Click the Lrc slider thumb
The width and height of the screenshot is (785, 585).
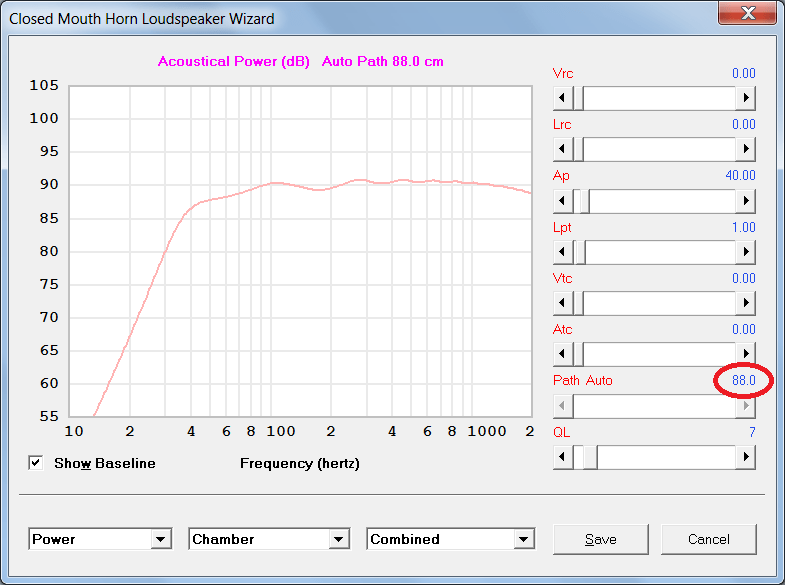click(x=578, y=149)
